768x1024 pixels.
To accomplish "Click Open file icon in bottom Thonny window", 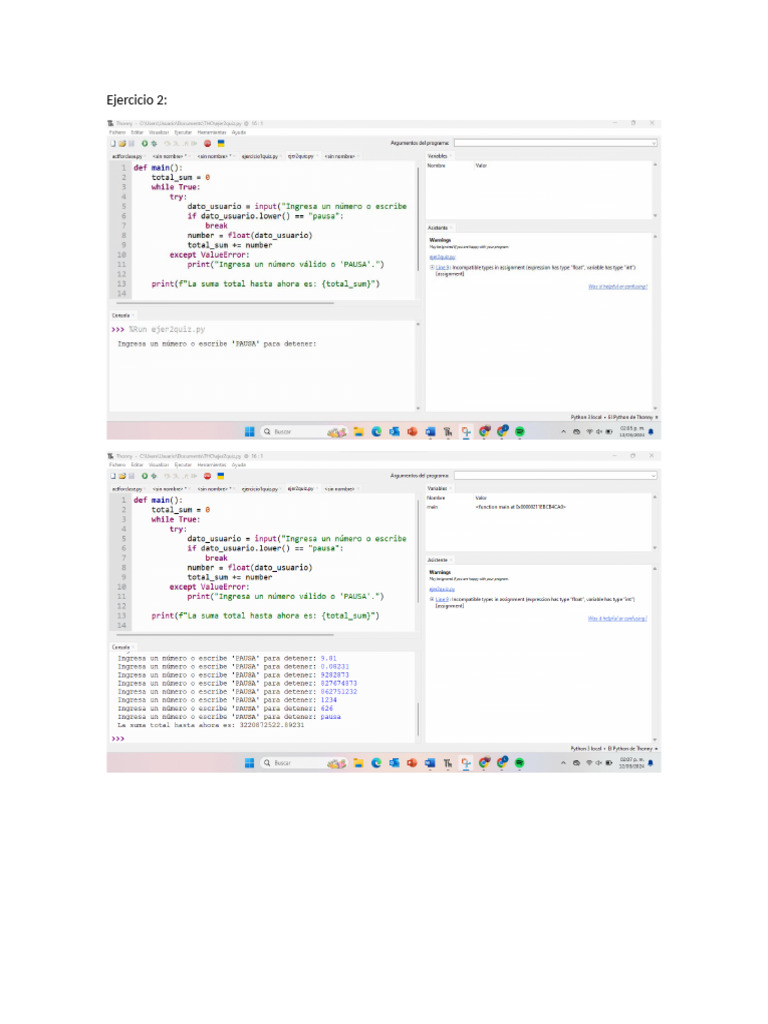I will click(x=122, y=475).
